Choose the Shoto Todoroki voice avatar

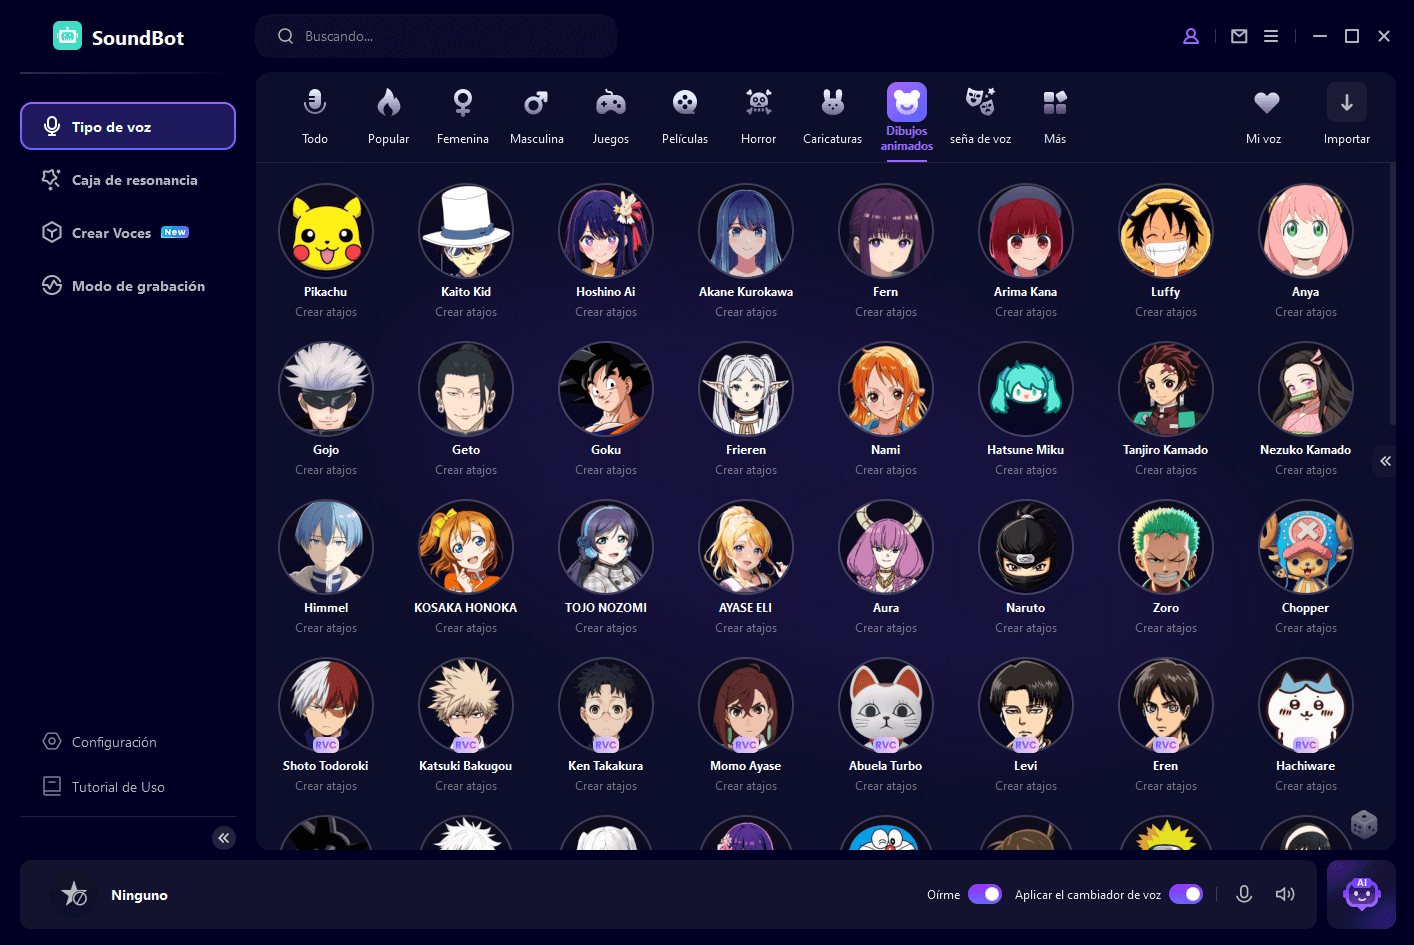point(326,704)
